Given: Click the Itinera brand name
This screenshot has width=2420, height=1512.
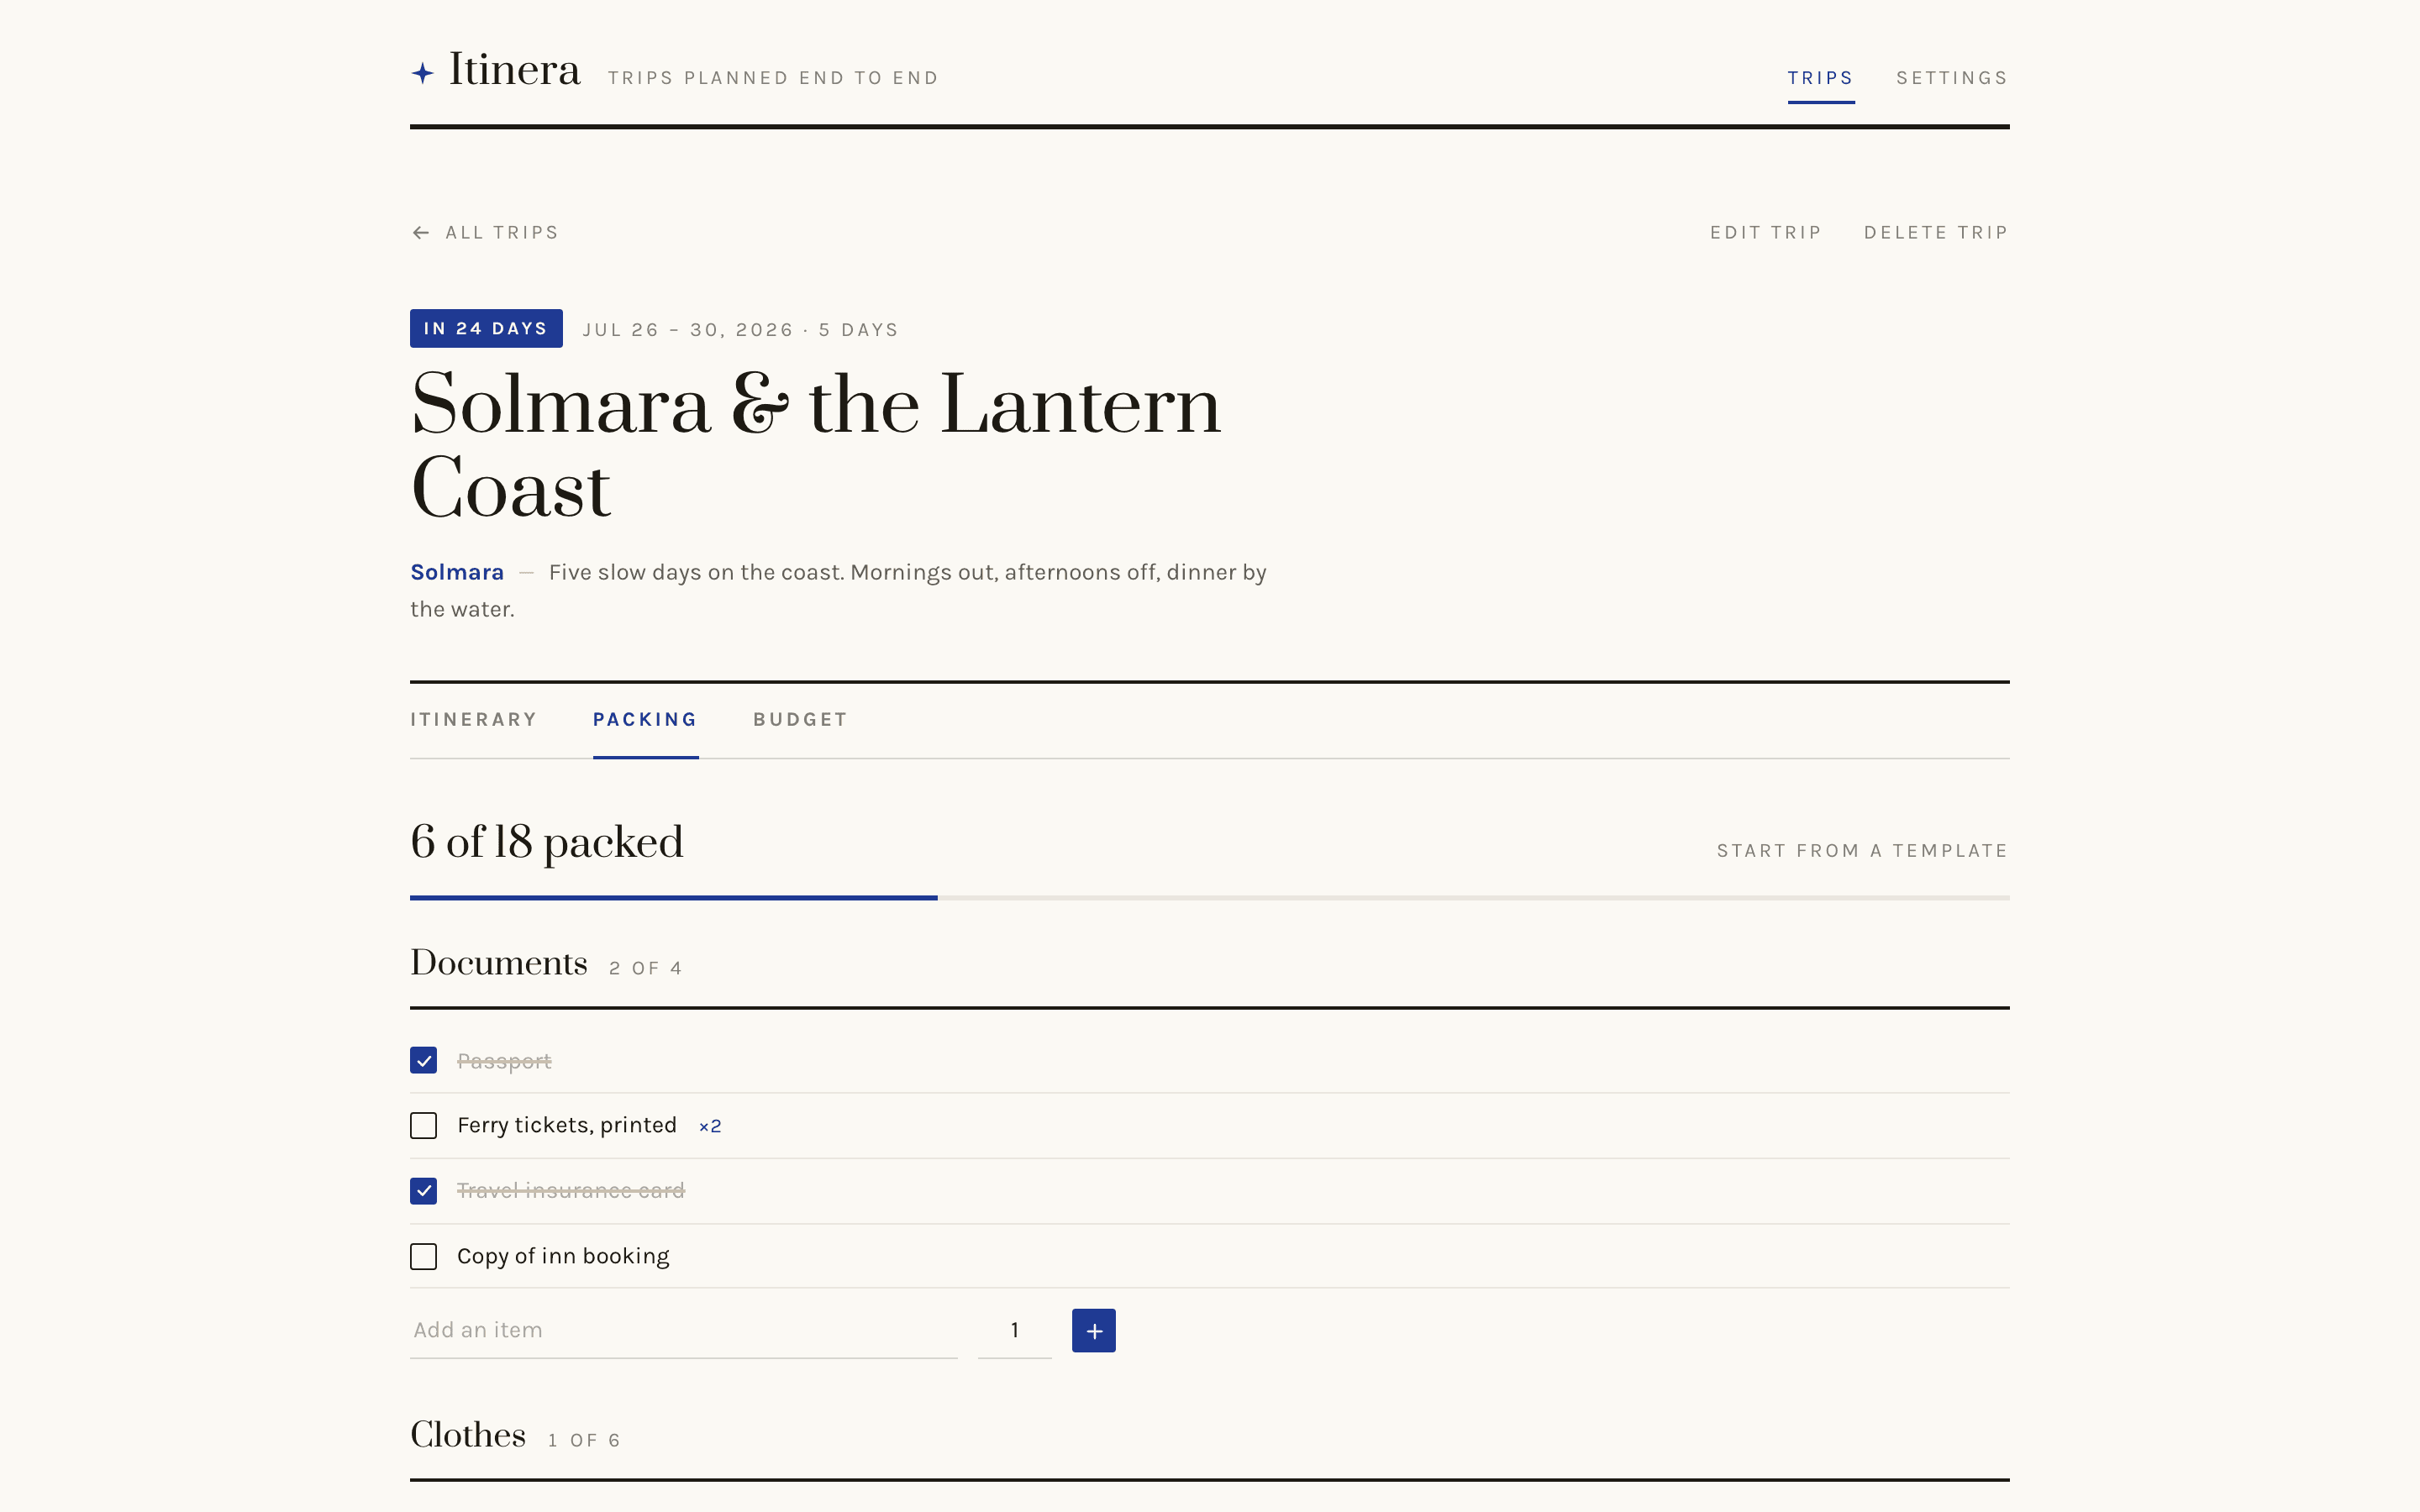Looking at the screenshot, I should 514,70.
